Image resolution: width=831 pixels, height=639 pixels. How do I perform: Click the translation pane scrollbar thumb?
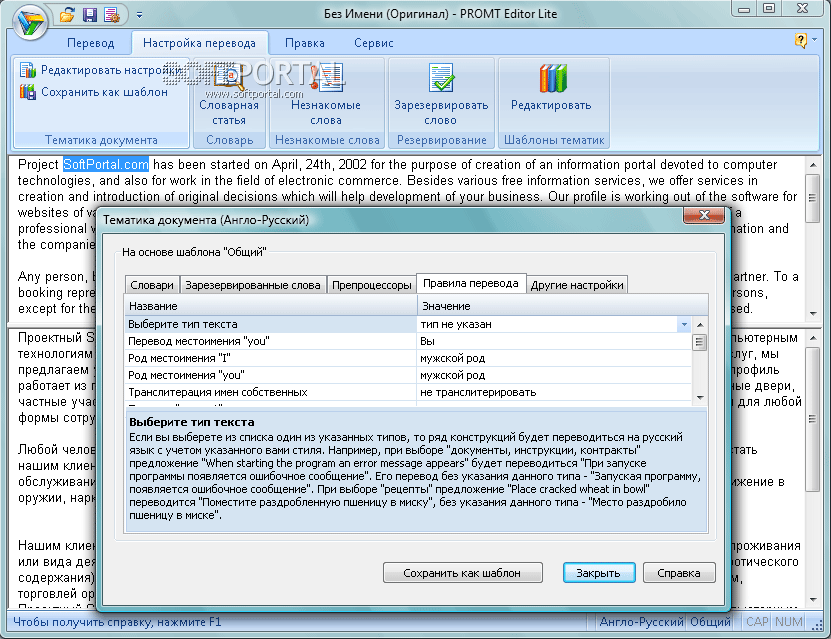812,419
